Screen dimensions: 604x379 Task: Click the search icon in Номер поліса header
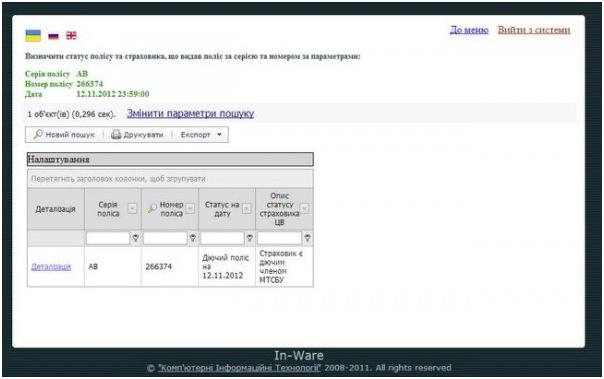[152, 208]
